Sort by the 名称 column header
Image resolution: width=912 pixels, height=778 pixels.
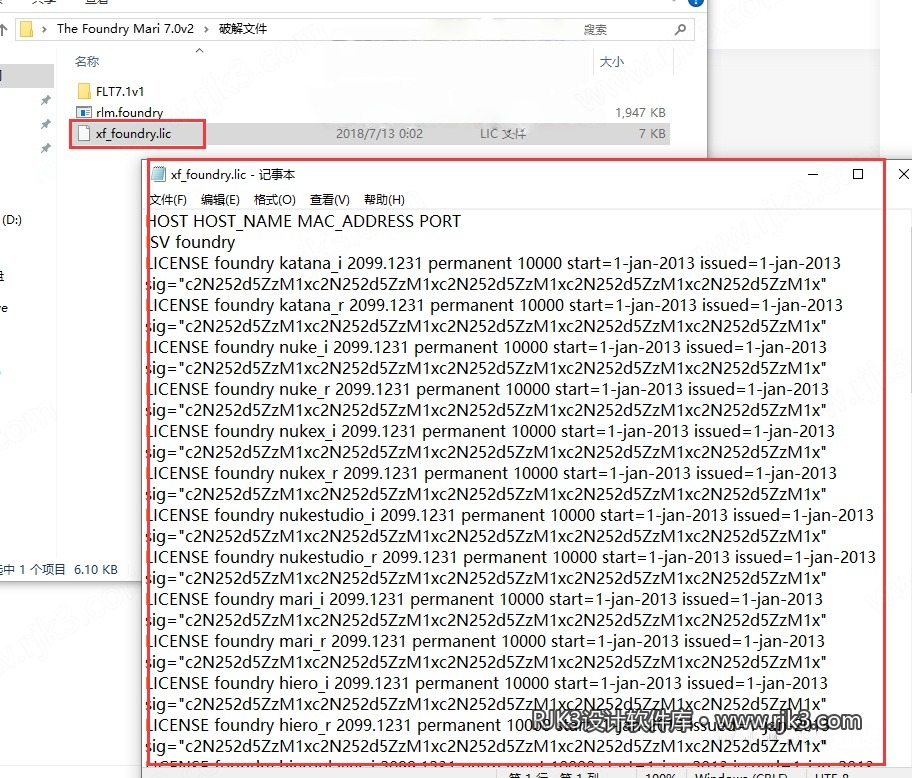(x=87, y=62)
